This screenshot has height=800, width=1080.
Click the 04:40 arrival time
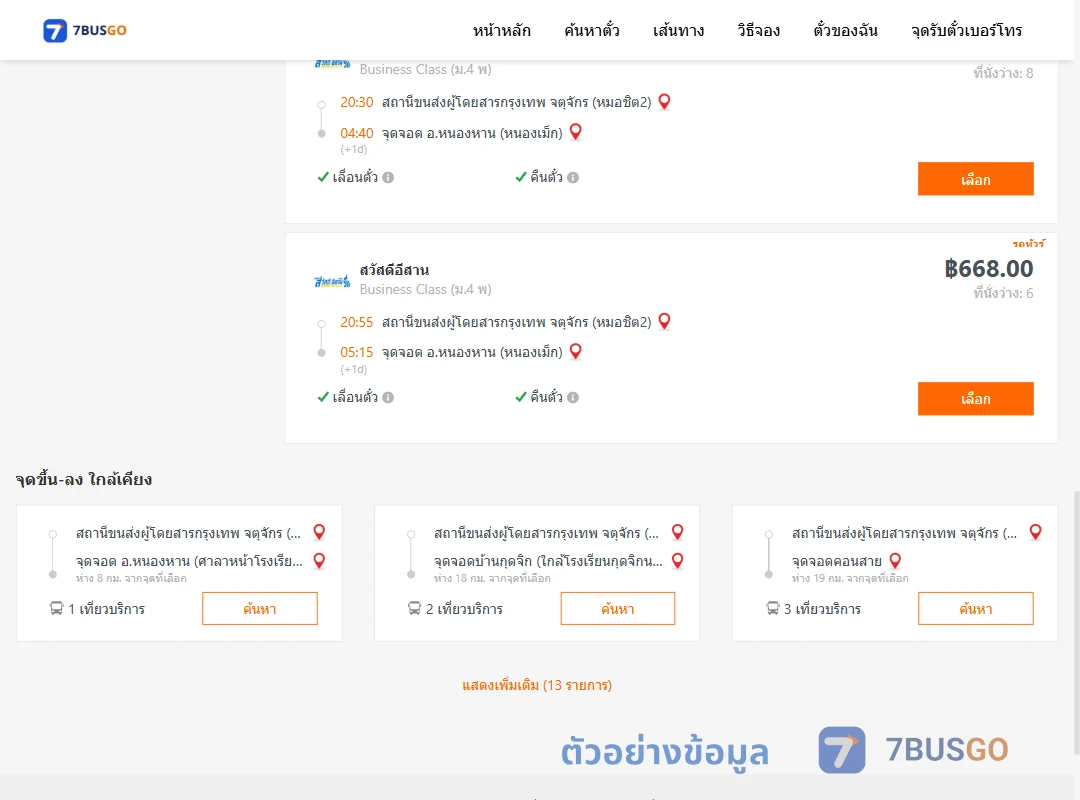pyautogui.click(x=356, y=133)
